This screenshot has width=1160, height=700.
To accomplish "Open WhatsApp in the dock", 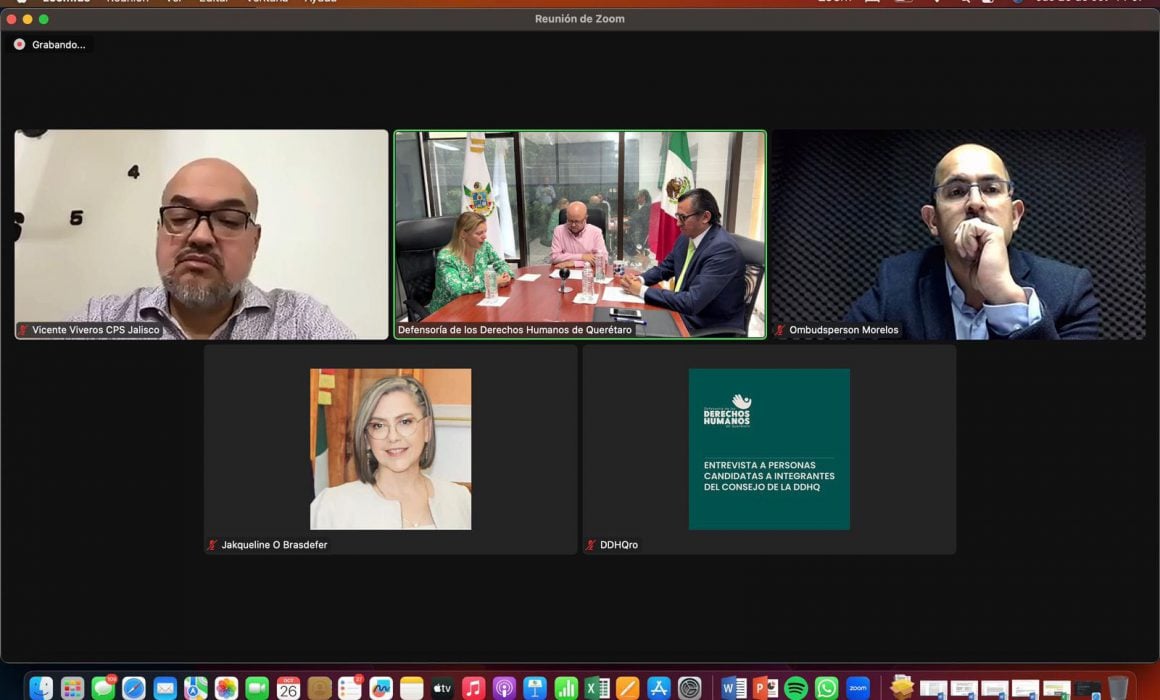I will tap(826, 688).
